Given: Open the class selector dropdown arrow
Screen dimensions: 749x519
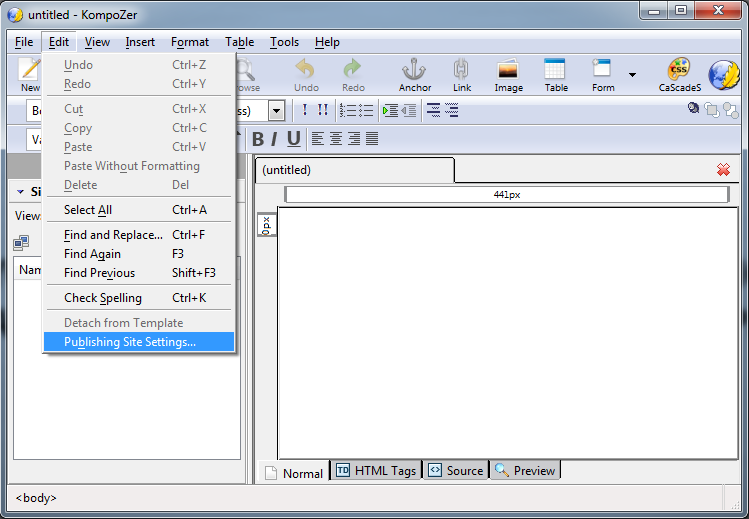Looking at the screenshot, I should [276, 111].
